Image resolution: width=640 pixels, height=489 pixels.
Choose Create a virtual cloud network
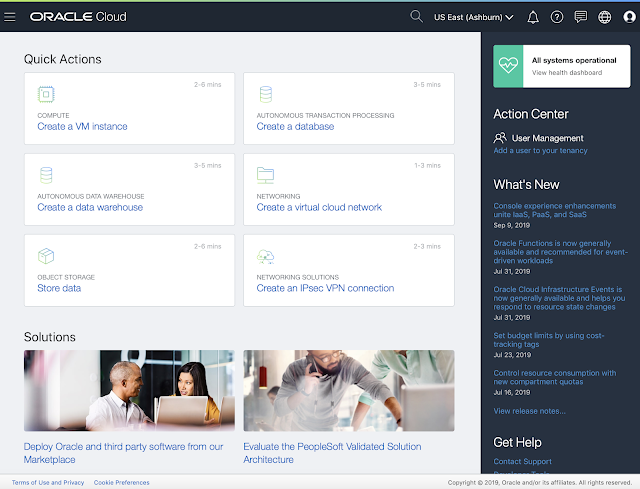point(319,207)
